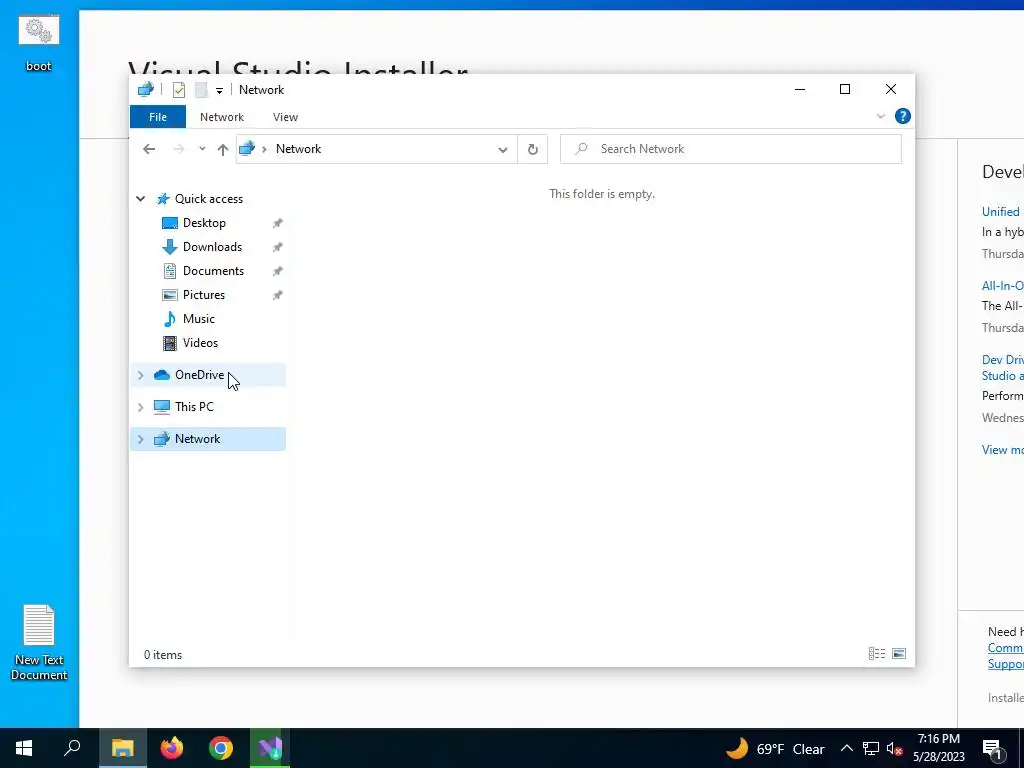
Task: Open the Windows Start menu
Action: pos(24,748)
